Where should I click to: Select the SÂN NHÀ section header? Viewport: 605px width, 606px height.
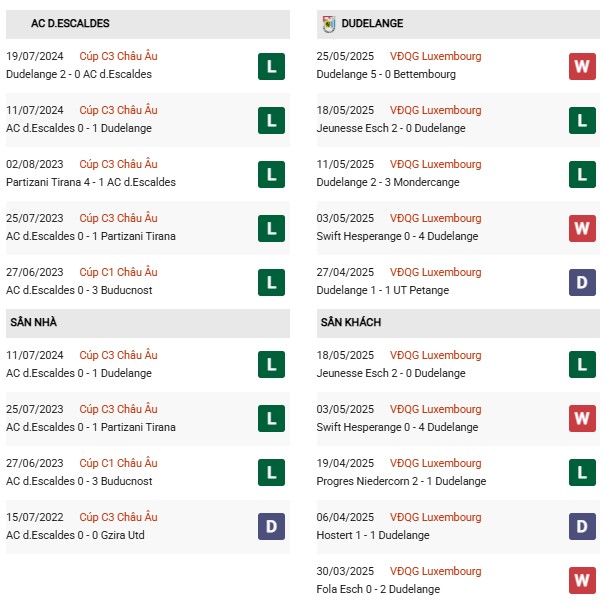(34, 322)
